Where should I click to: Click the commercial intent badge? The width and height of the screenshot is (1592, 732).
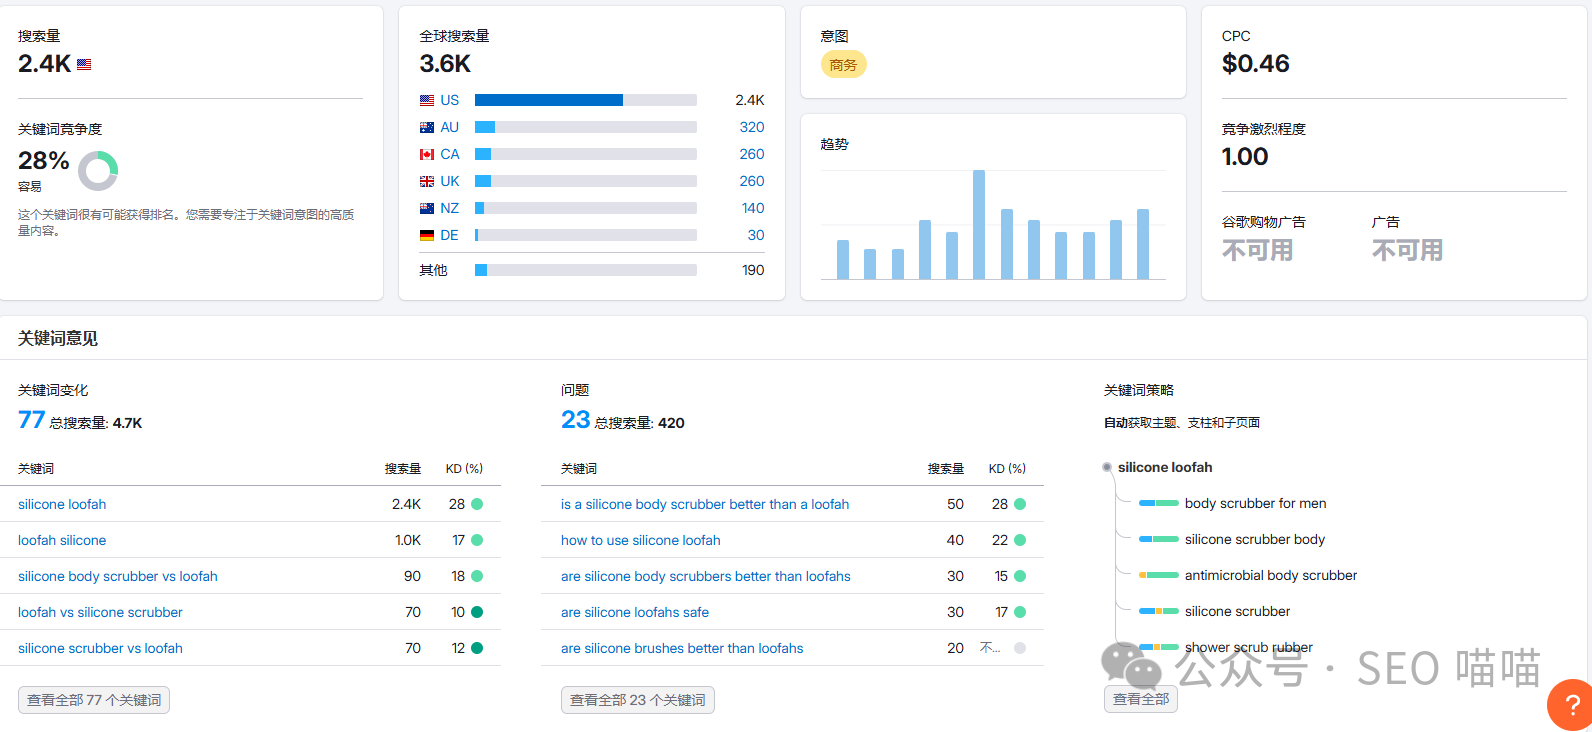click(843, 65)
